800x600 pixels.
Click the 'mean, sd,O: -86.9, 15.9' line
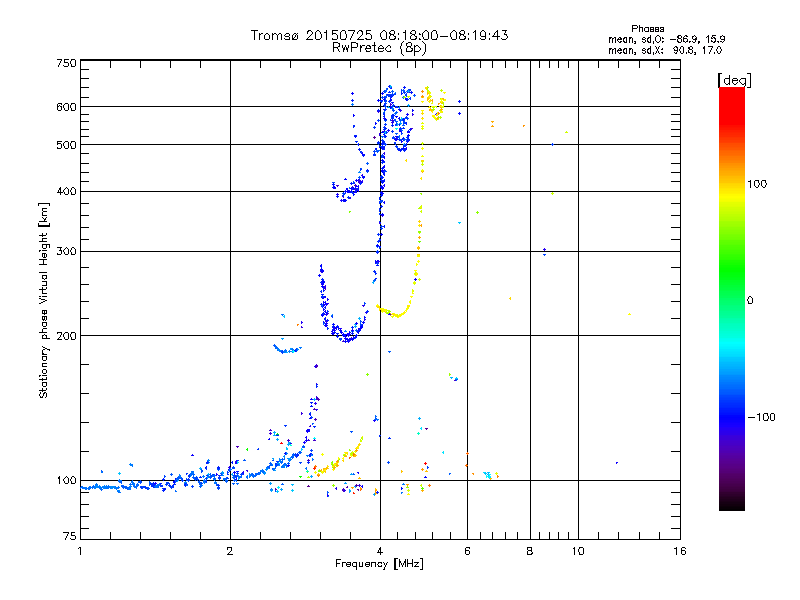[x=666, y=39]
